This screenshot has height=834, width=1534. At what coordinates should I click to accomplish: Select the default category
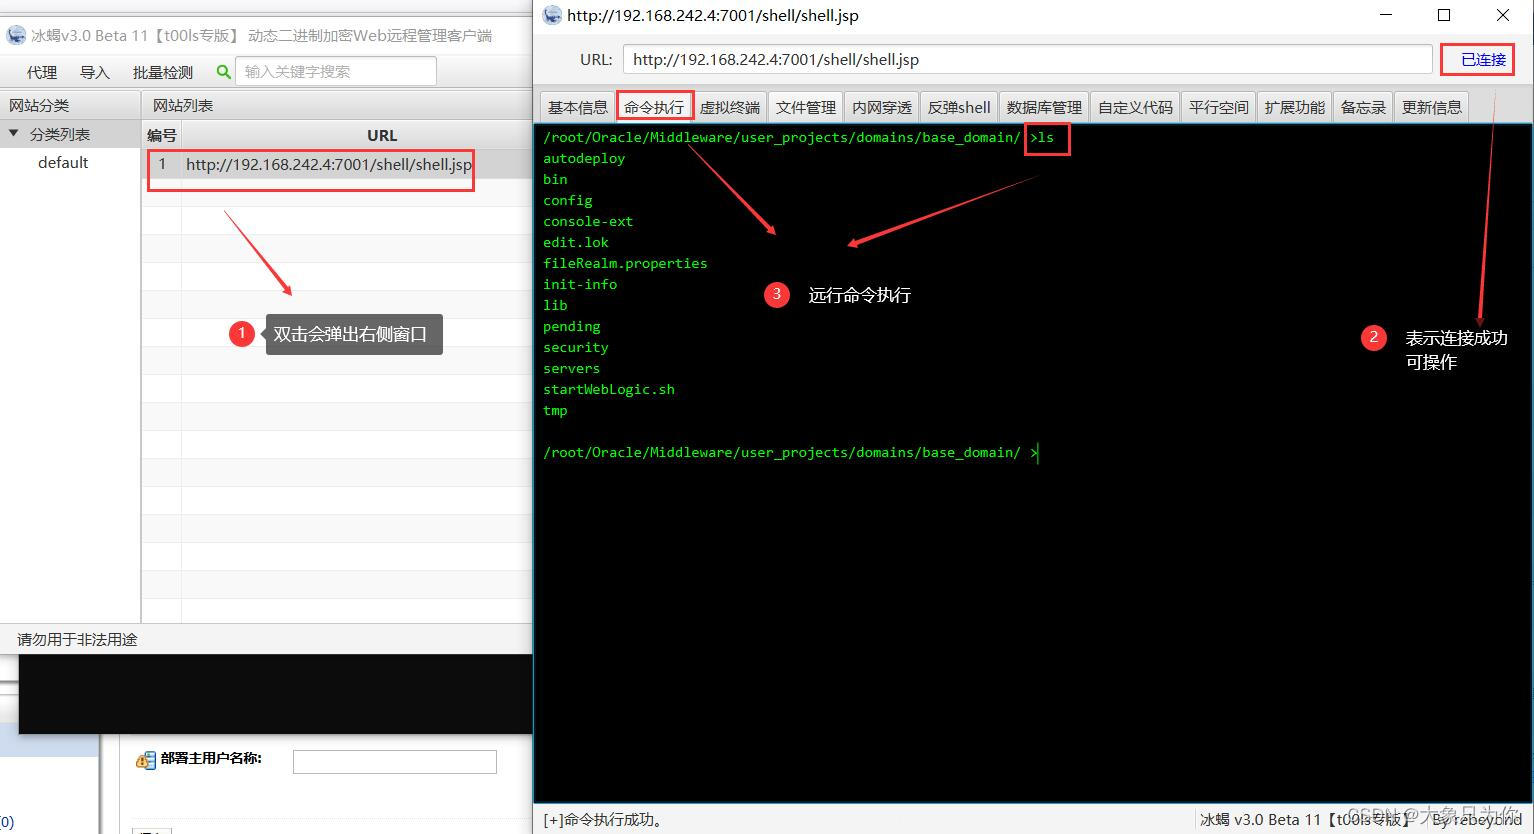[x=63, y=162]
